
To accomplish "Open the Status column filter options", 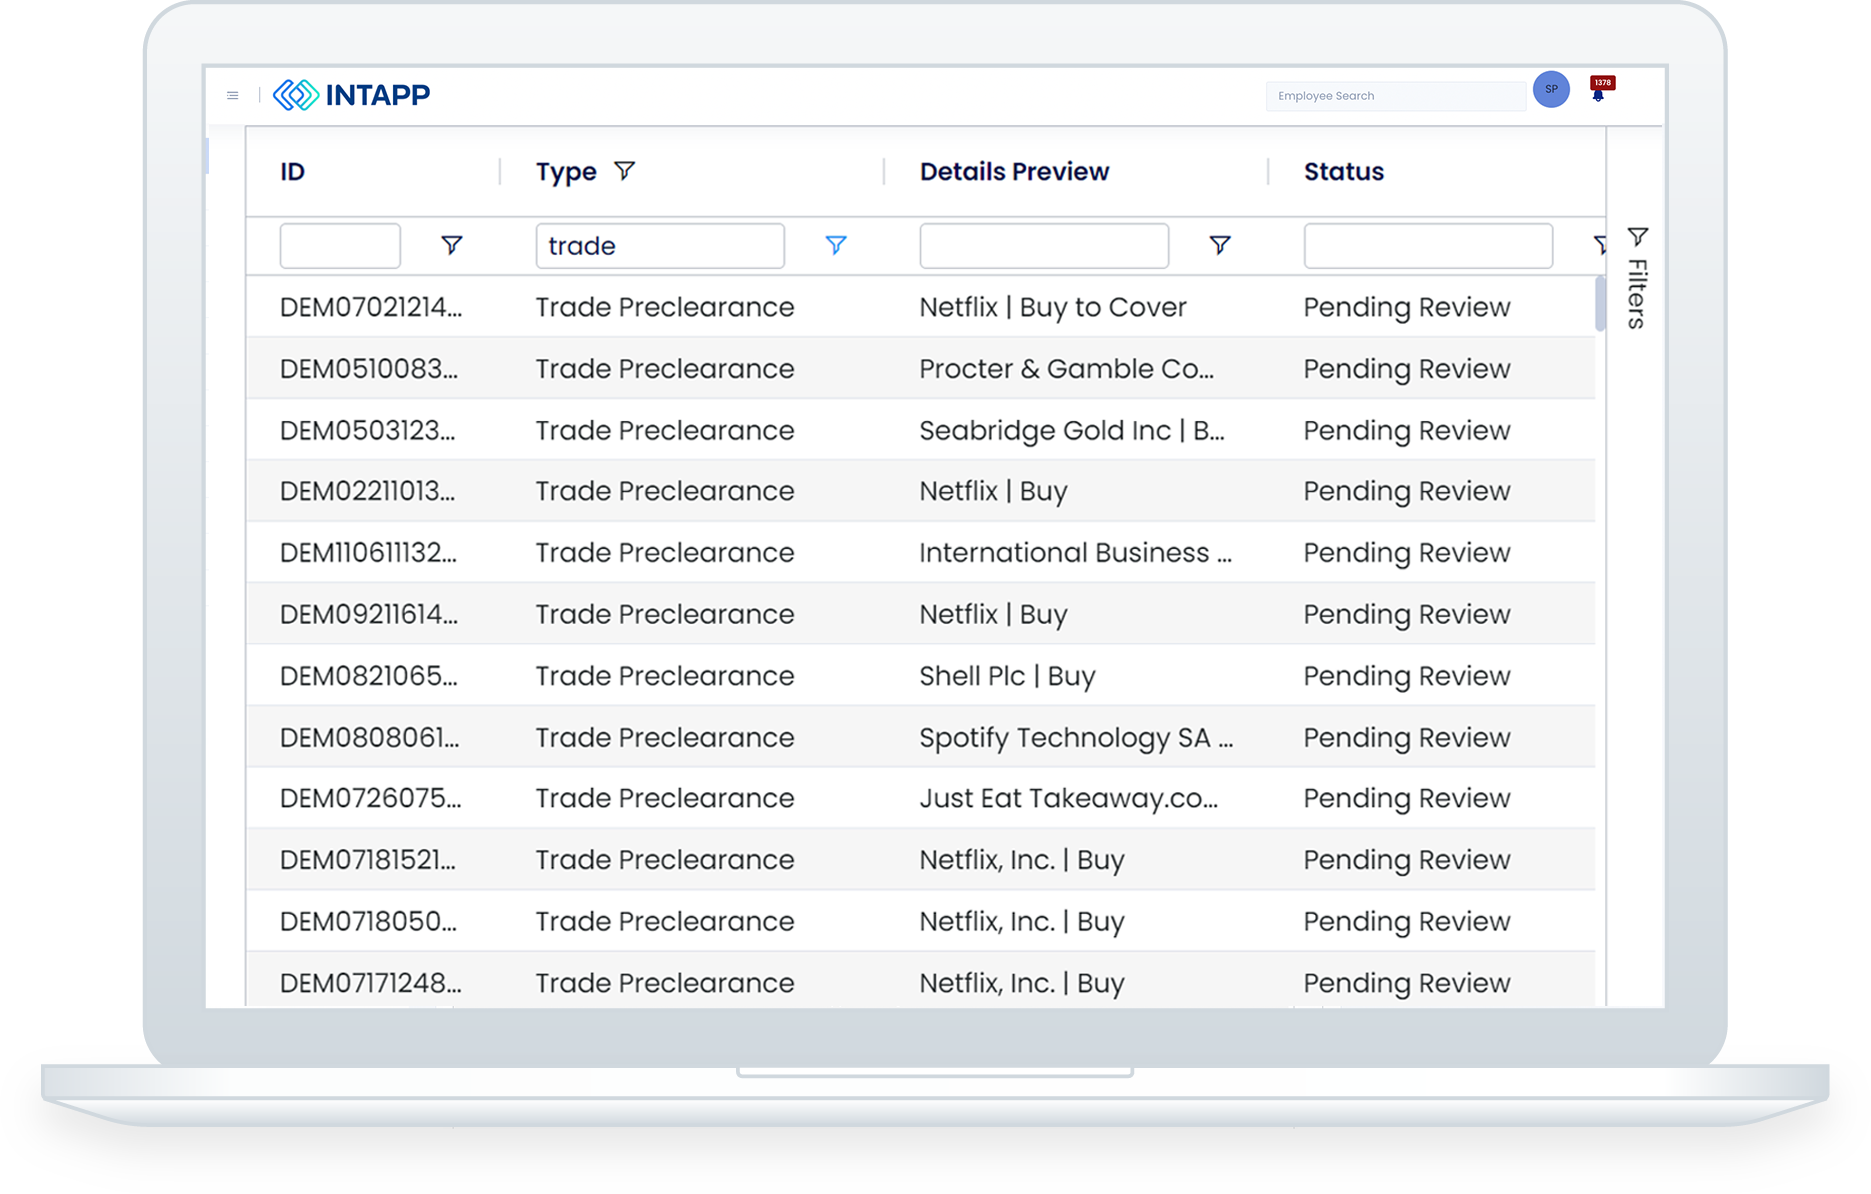I will click(1601, 245).
